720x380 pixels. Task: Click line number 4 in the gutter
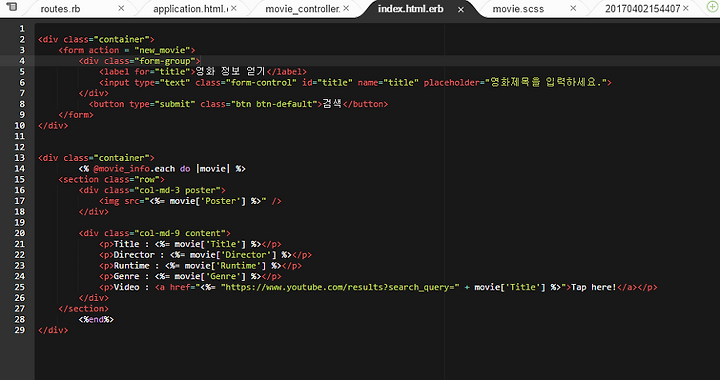(x=22, y=61)
